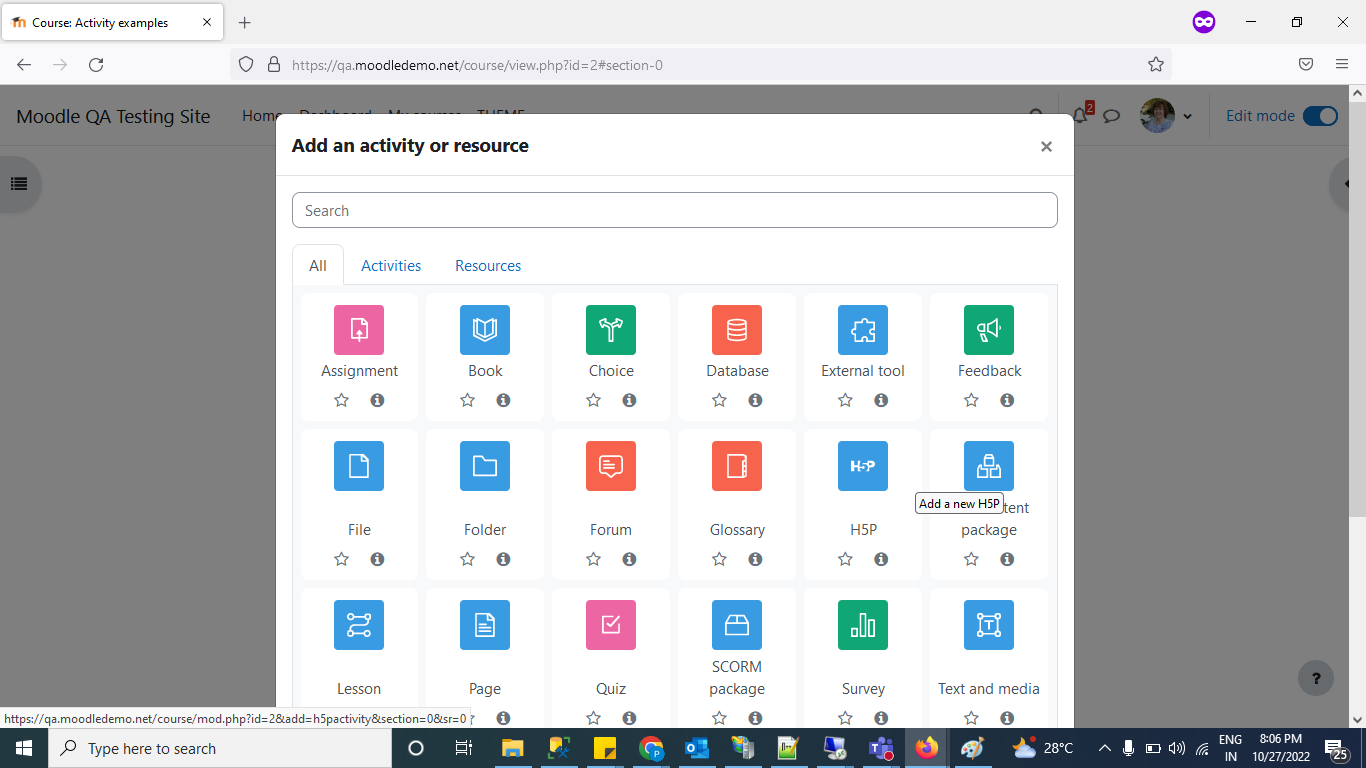1366x768 pixels.
Task: Choose the File resource icon
Action: pyautogui.click(x=359, y=466)
